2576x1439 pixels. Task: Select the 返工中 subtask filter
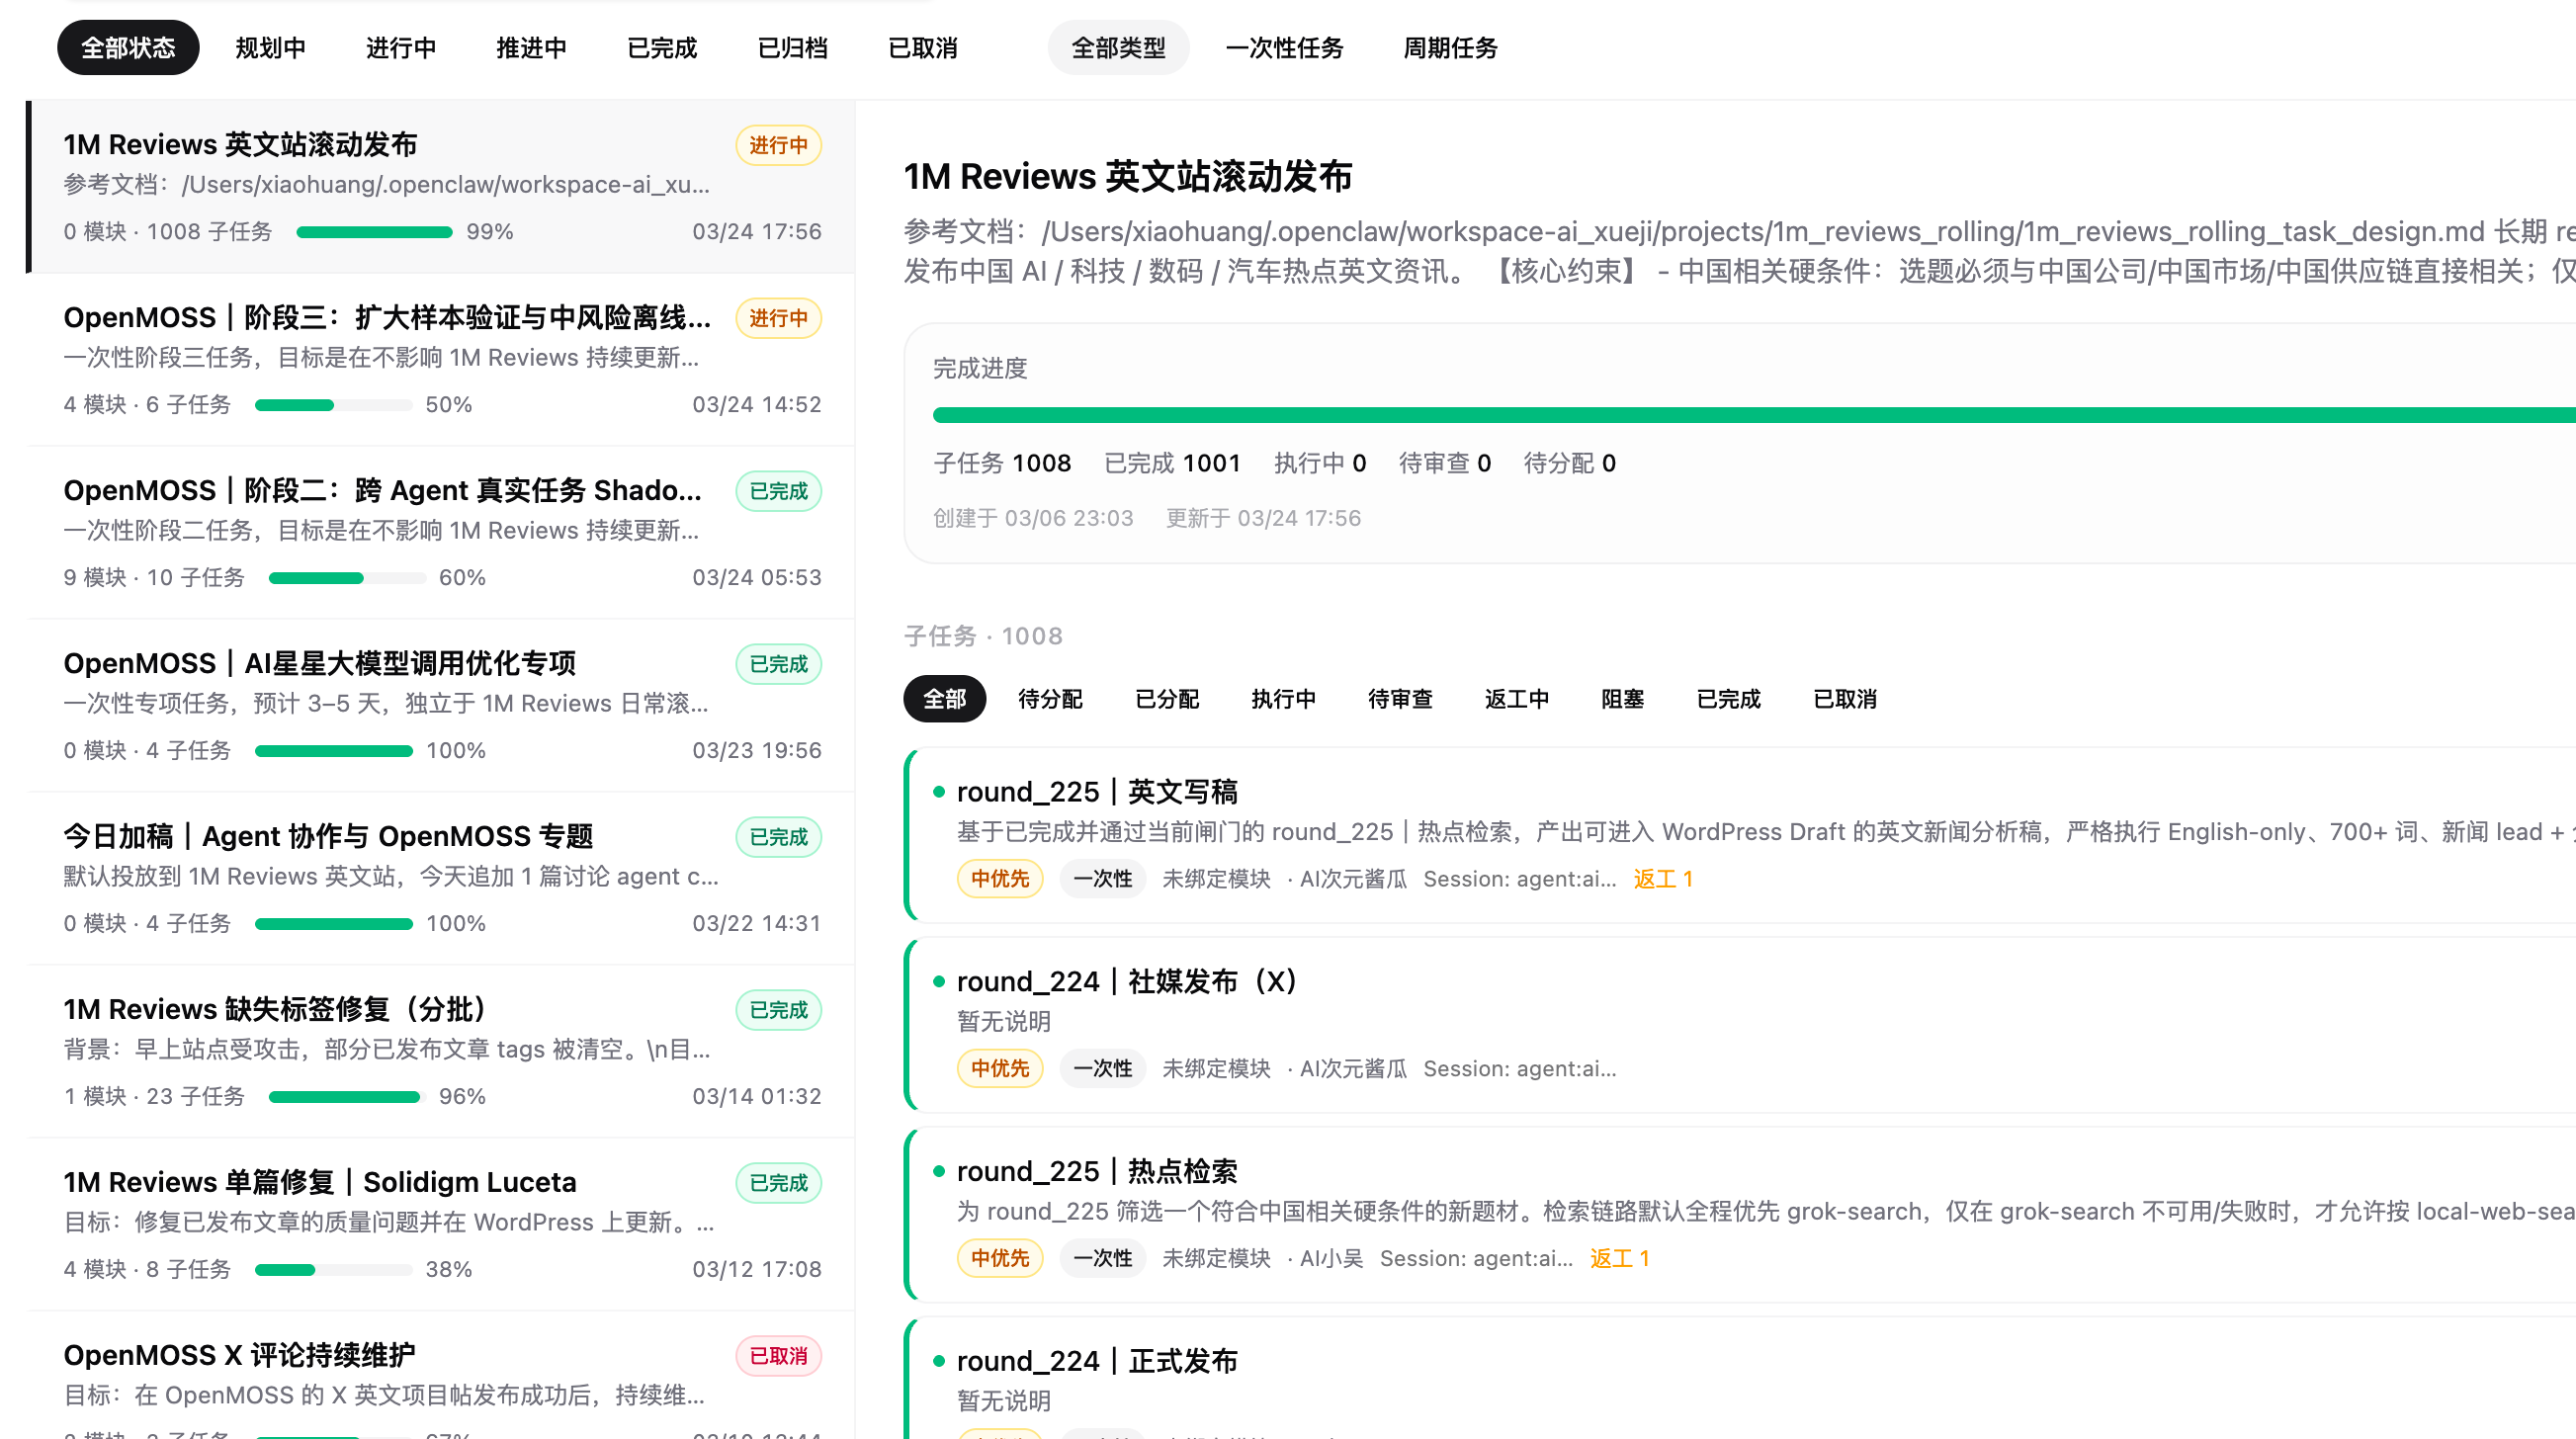[x=1516, y=699]
